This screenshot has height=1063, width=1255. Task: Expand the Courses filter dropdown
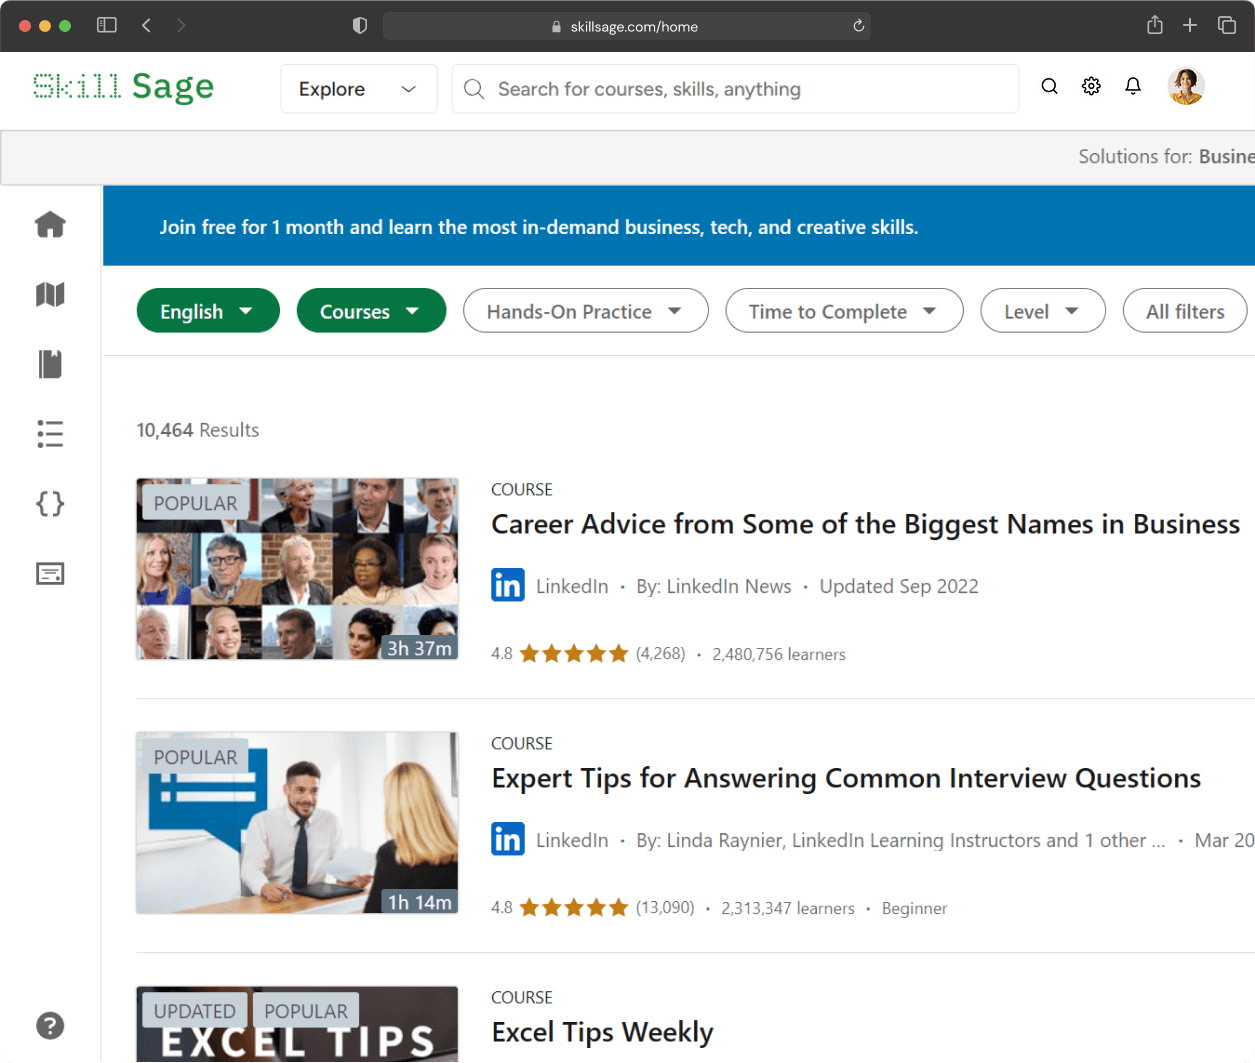(x=371, y=311)
